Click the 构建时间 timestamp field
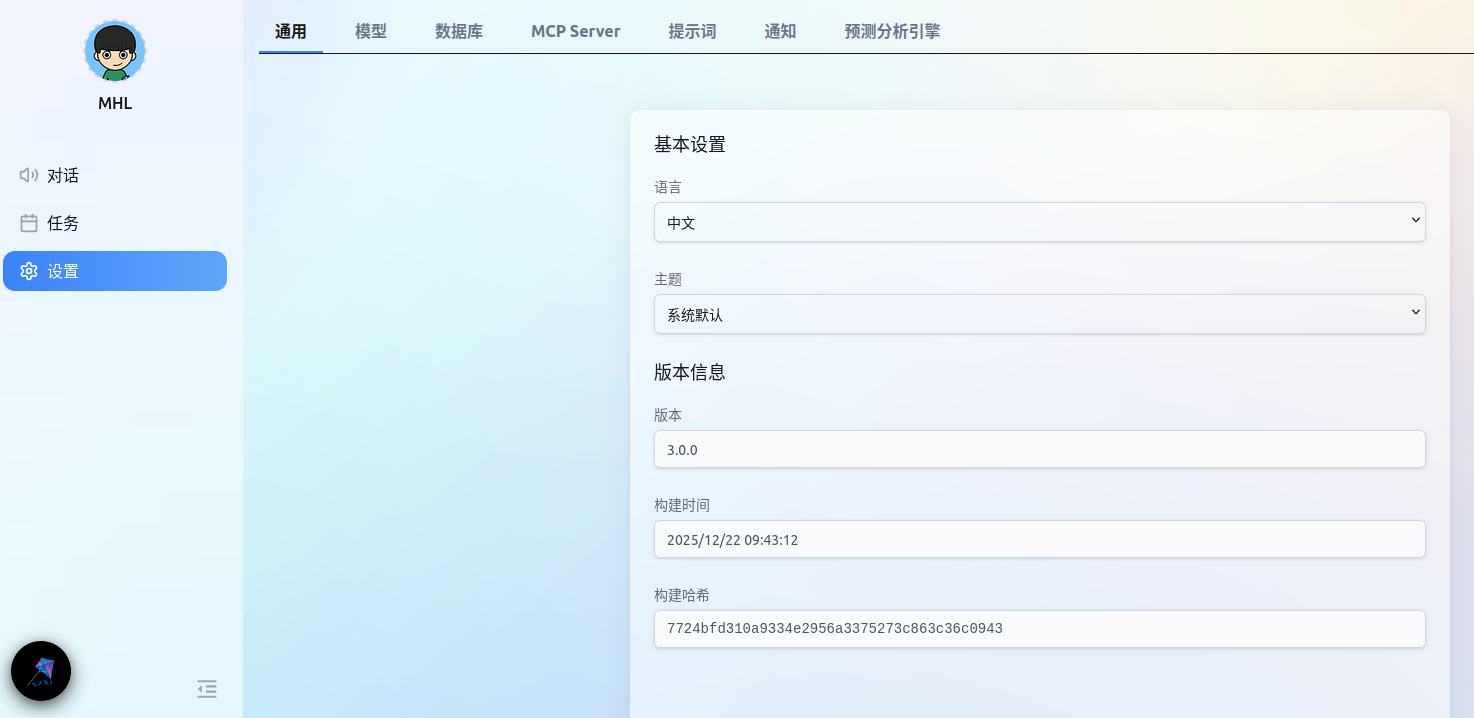 [x=1039, y=539]
